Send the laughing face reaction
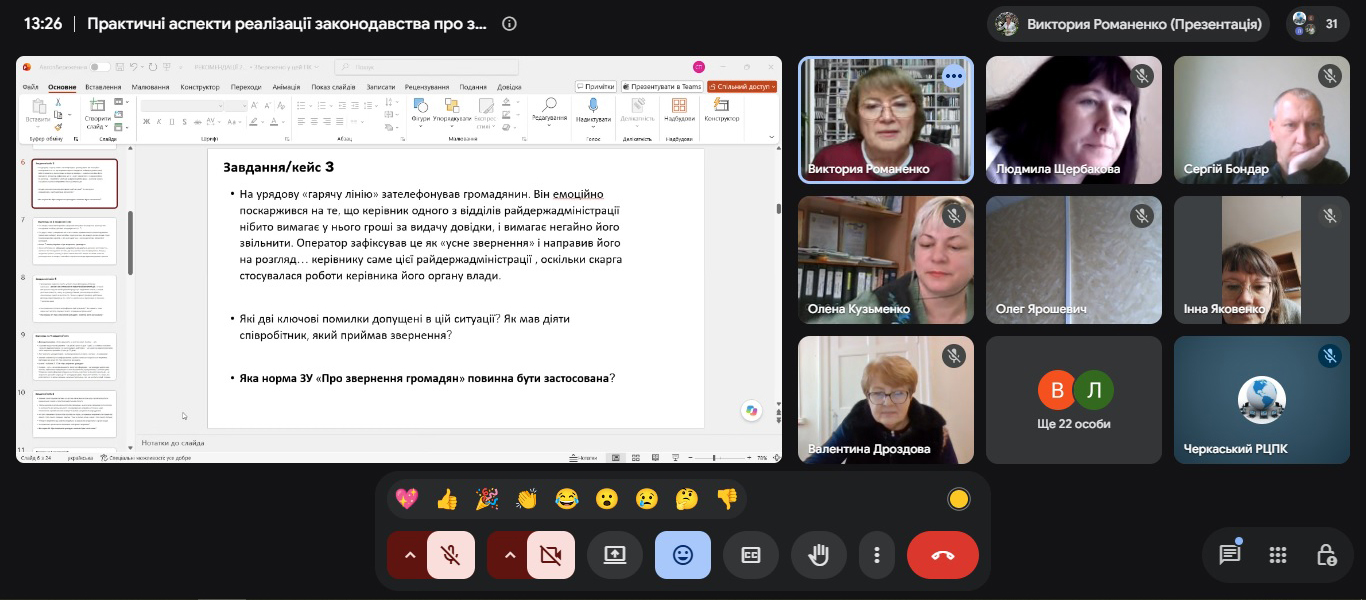 coord(567,498)
